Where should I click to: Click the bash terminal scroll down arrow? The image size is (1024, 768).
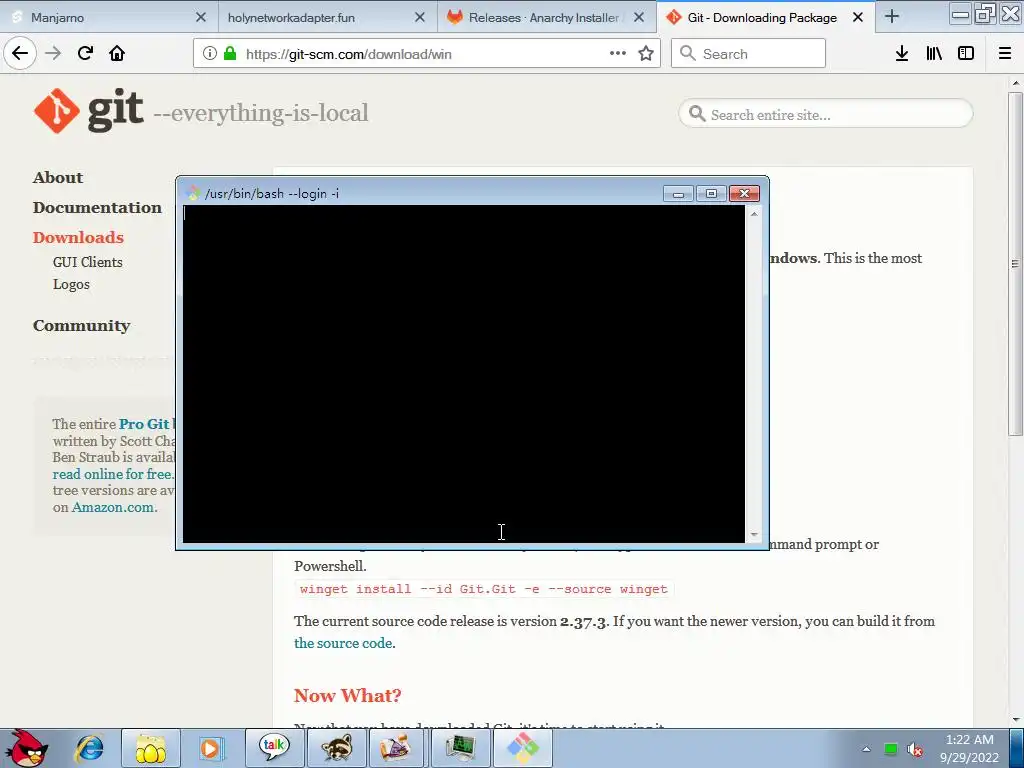coord(754,535)
